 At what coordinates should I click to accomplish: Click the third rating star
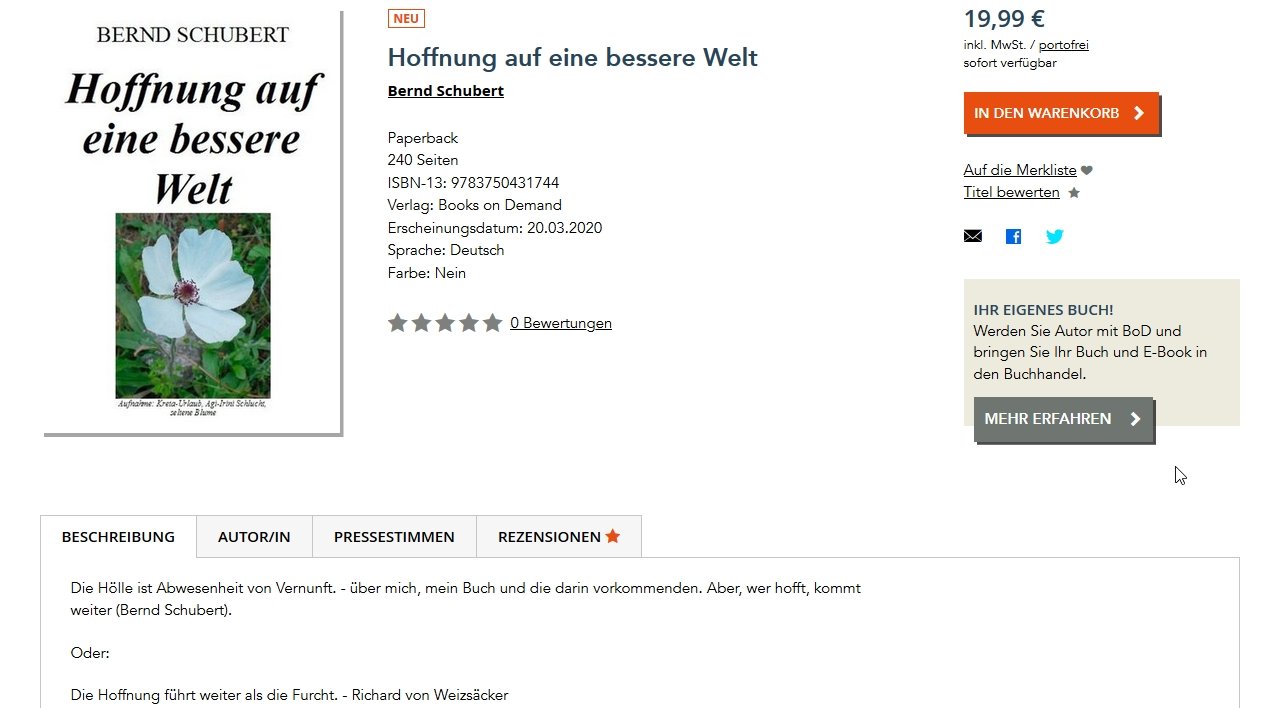coord(445,323)
